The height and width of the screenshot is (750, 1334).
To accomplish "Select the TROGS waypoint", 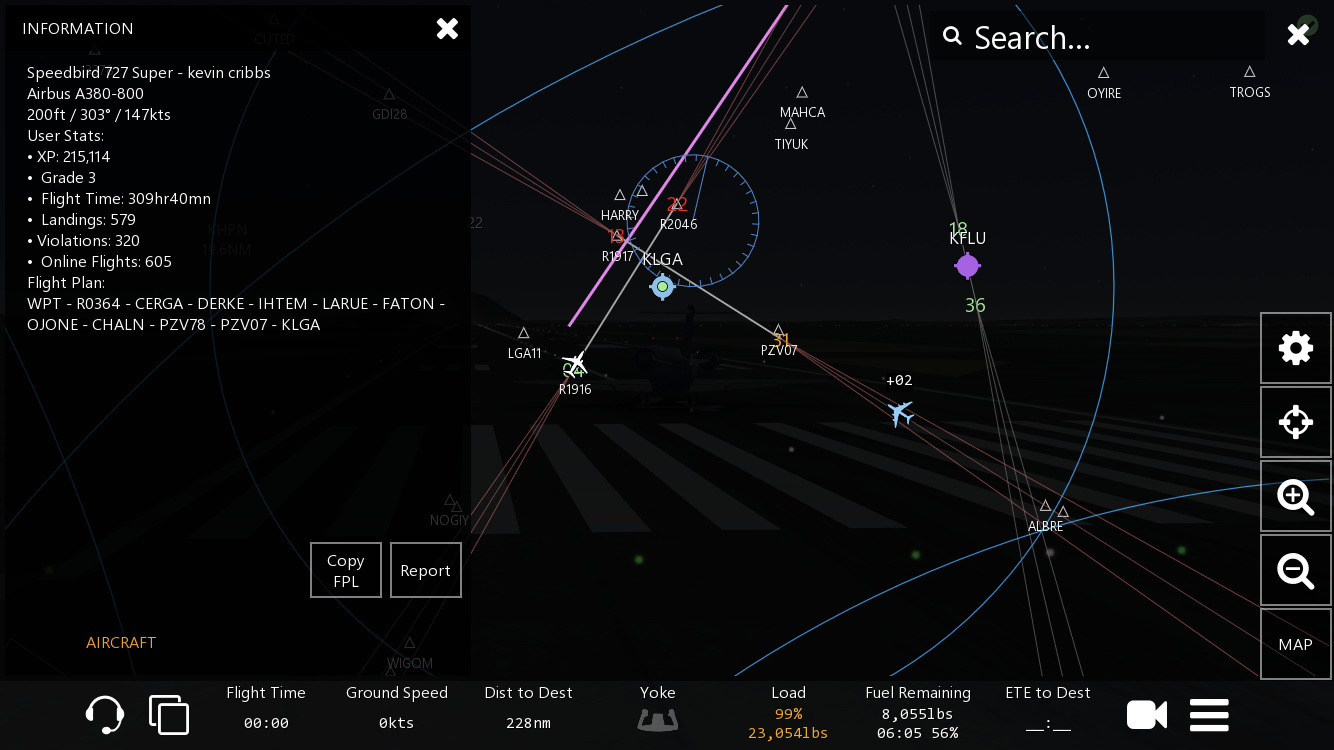I will (x=1249, y=72).
